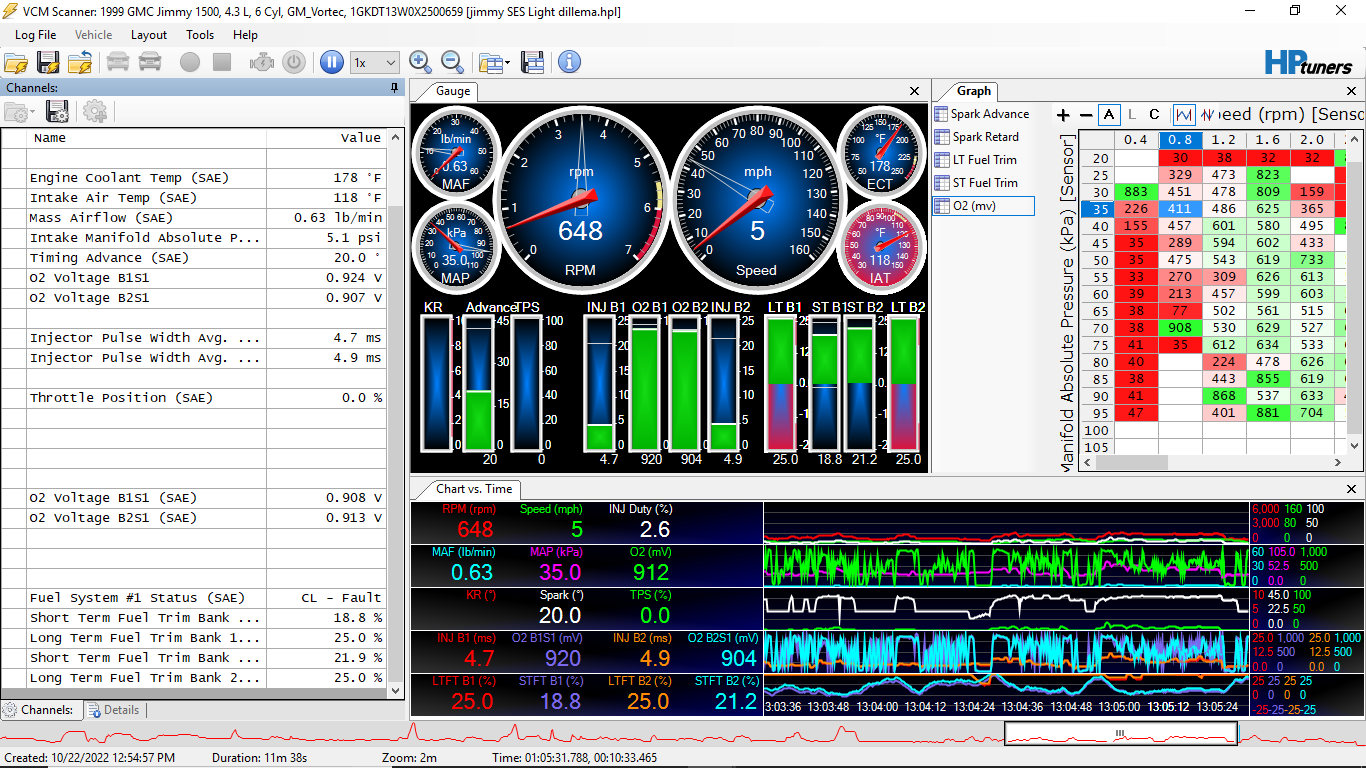Image resolution: width=1366 pixels, height=768 pixels.
Task: Open the Layout menu
Action: [149, 35]
